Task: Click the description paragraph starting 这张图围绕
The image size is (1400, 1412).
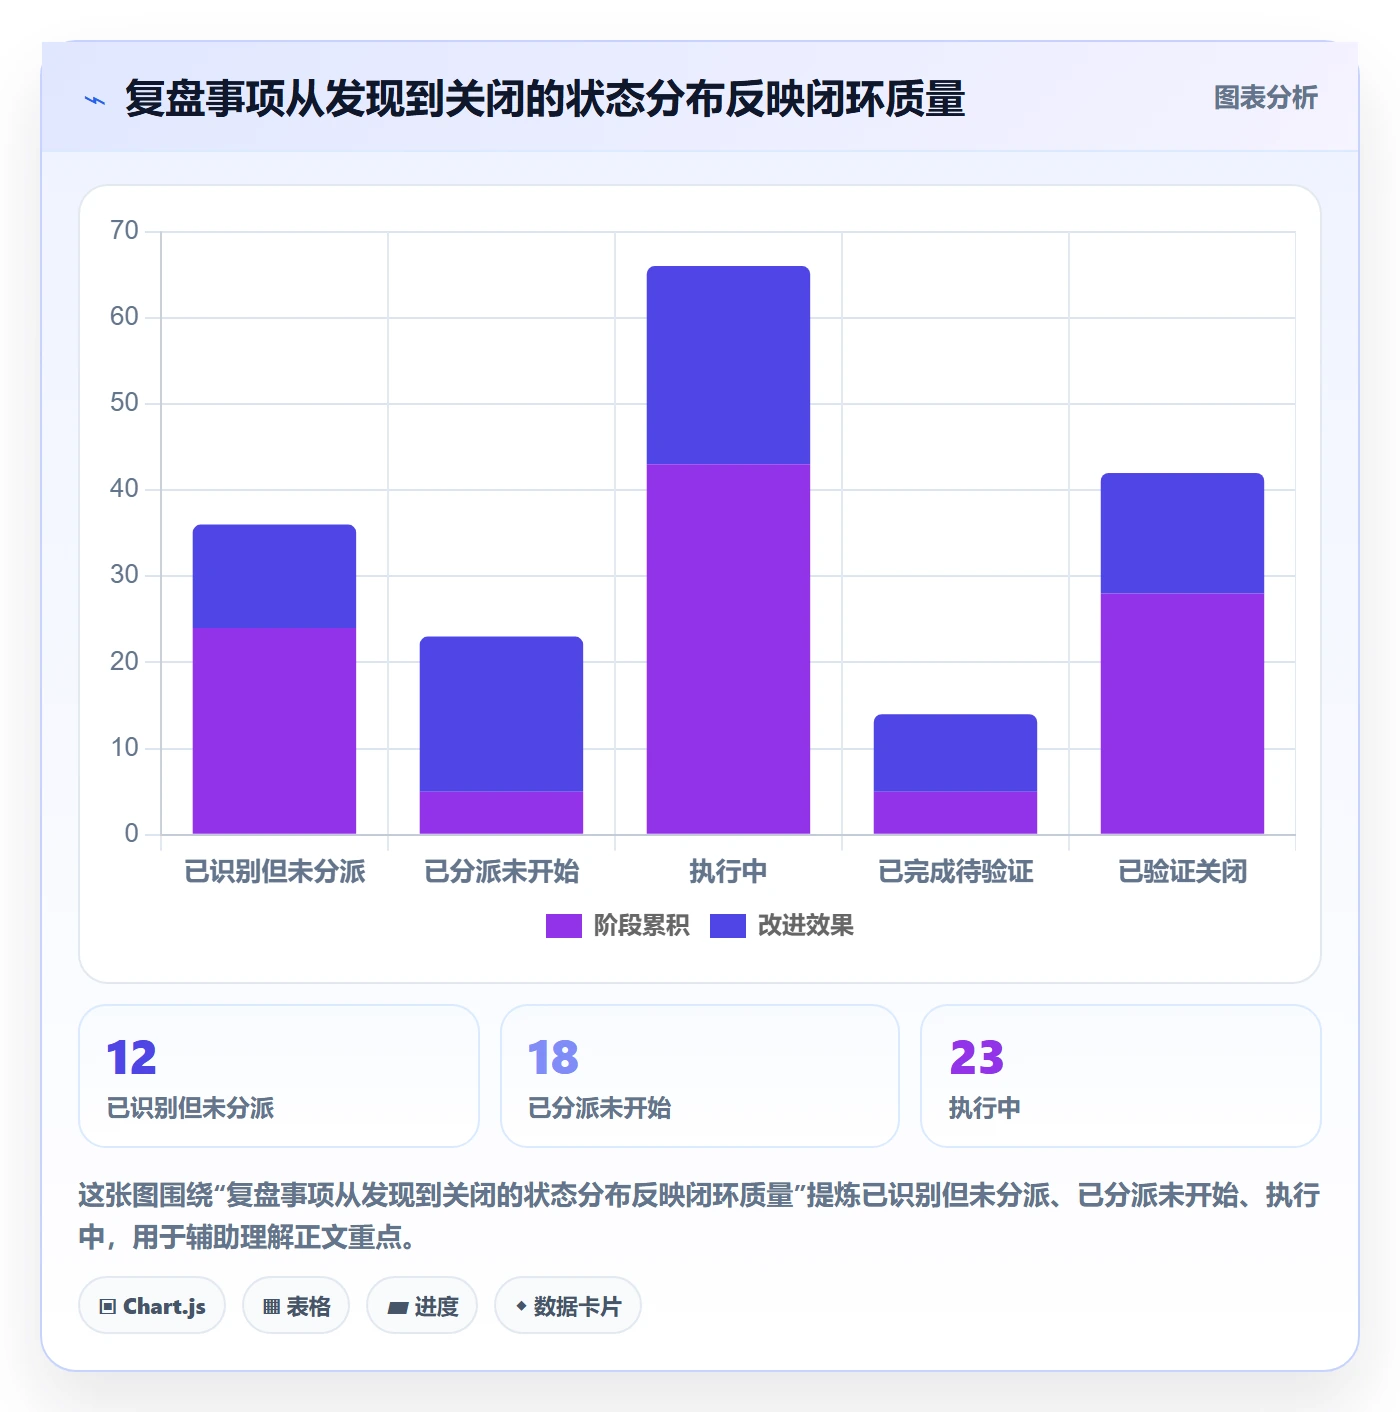Action: point(700,1216)
